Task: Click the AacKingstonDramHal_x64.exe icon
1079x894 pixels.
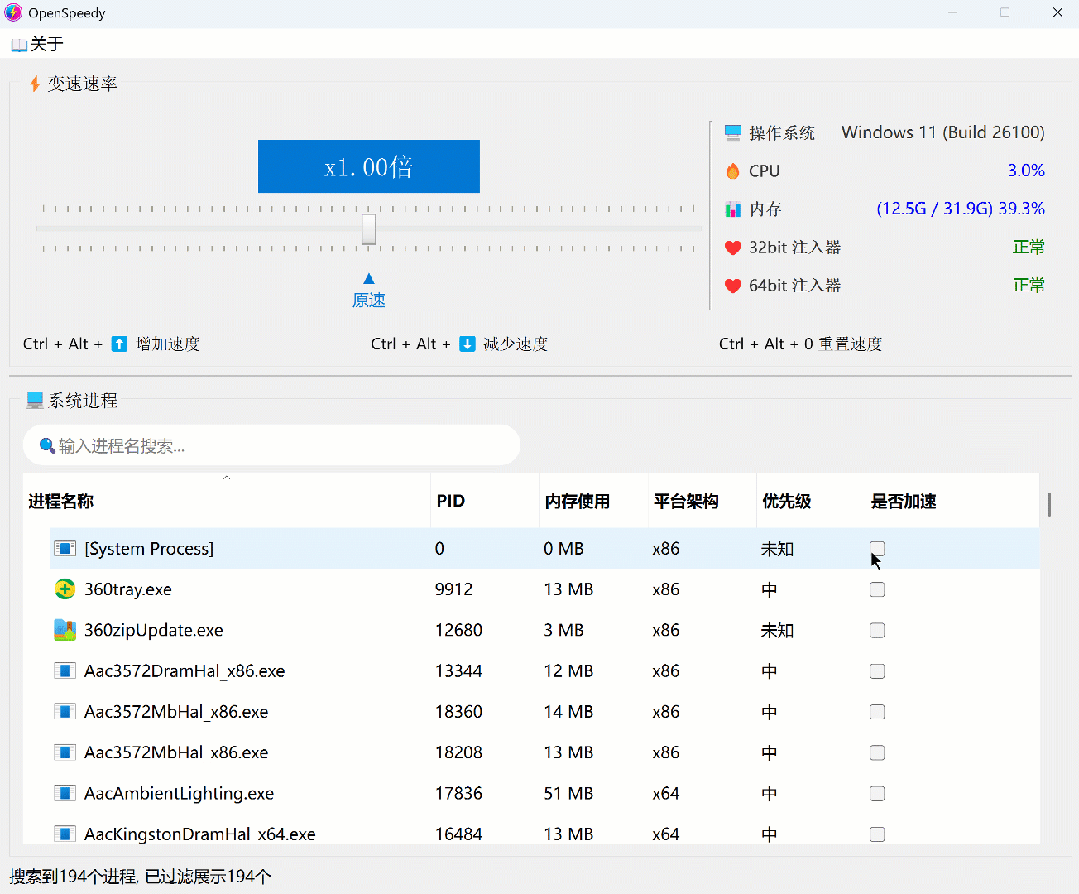Action: pyautogui.click(x=65, y=834)
